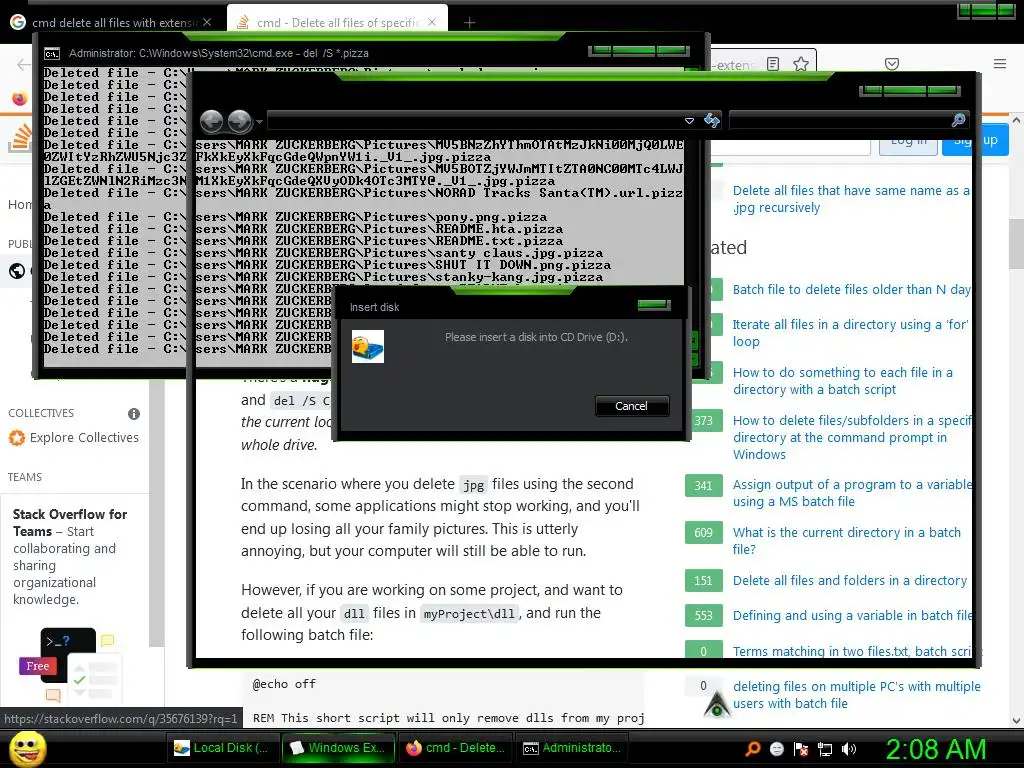The image size is (1024, 768).
Task: Click the cmd window title bar icon
Action: [x=52, y=54]
